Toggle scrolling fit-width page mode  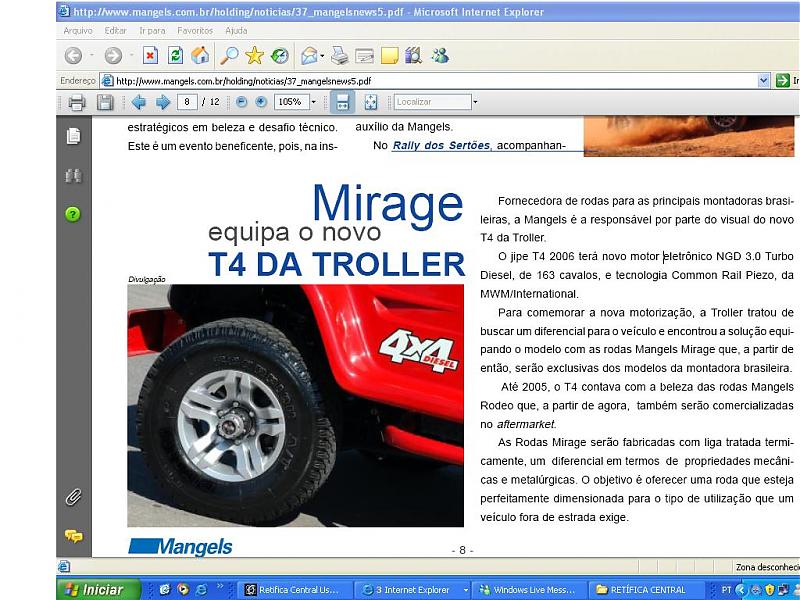pos(342,102)
